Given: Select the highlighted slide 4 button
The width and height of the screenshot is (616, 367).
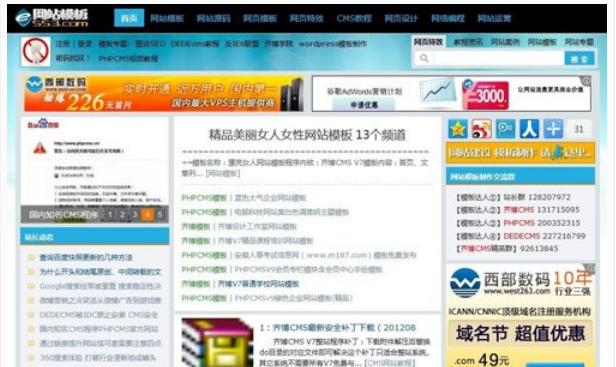Looking at the screenshot, I should point(147,215).
